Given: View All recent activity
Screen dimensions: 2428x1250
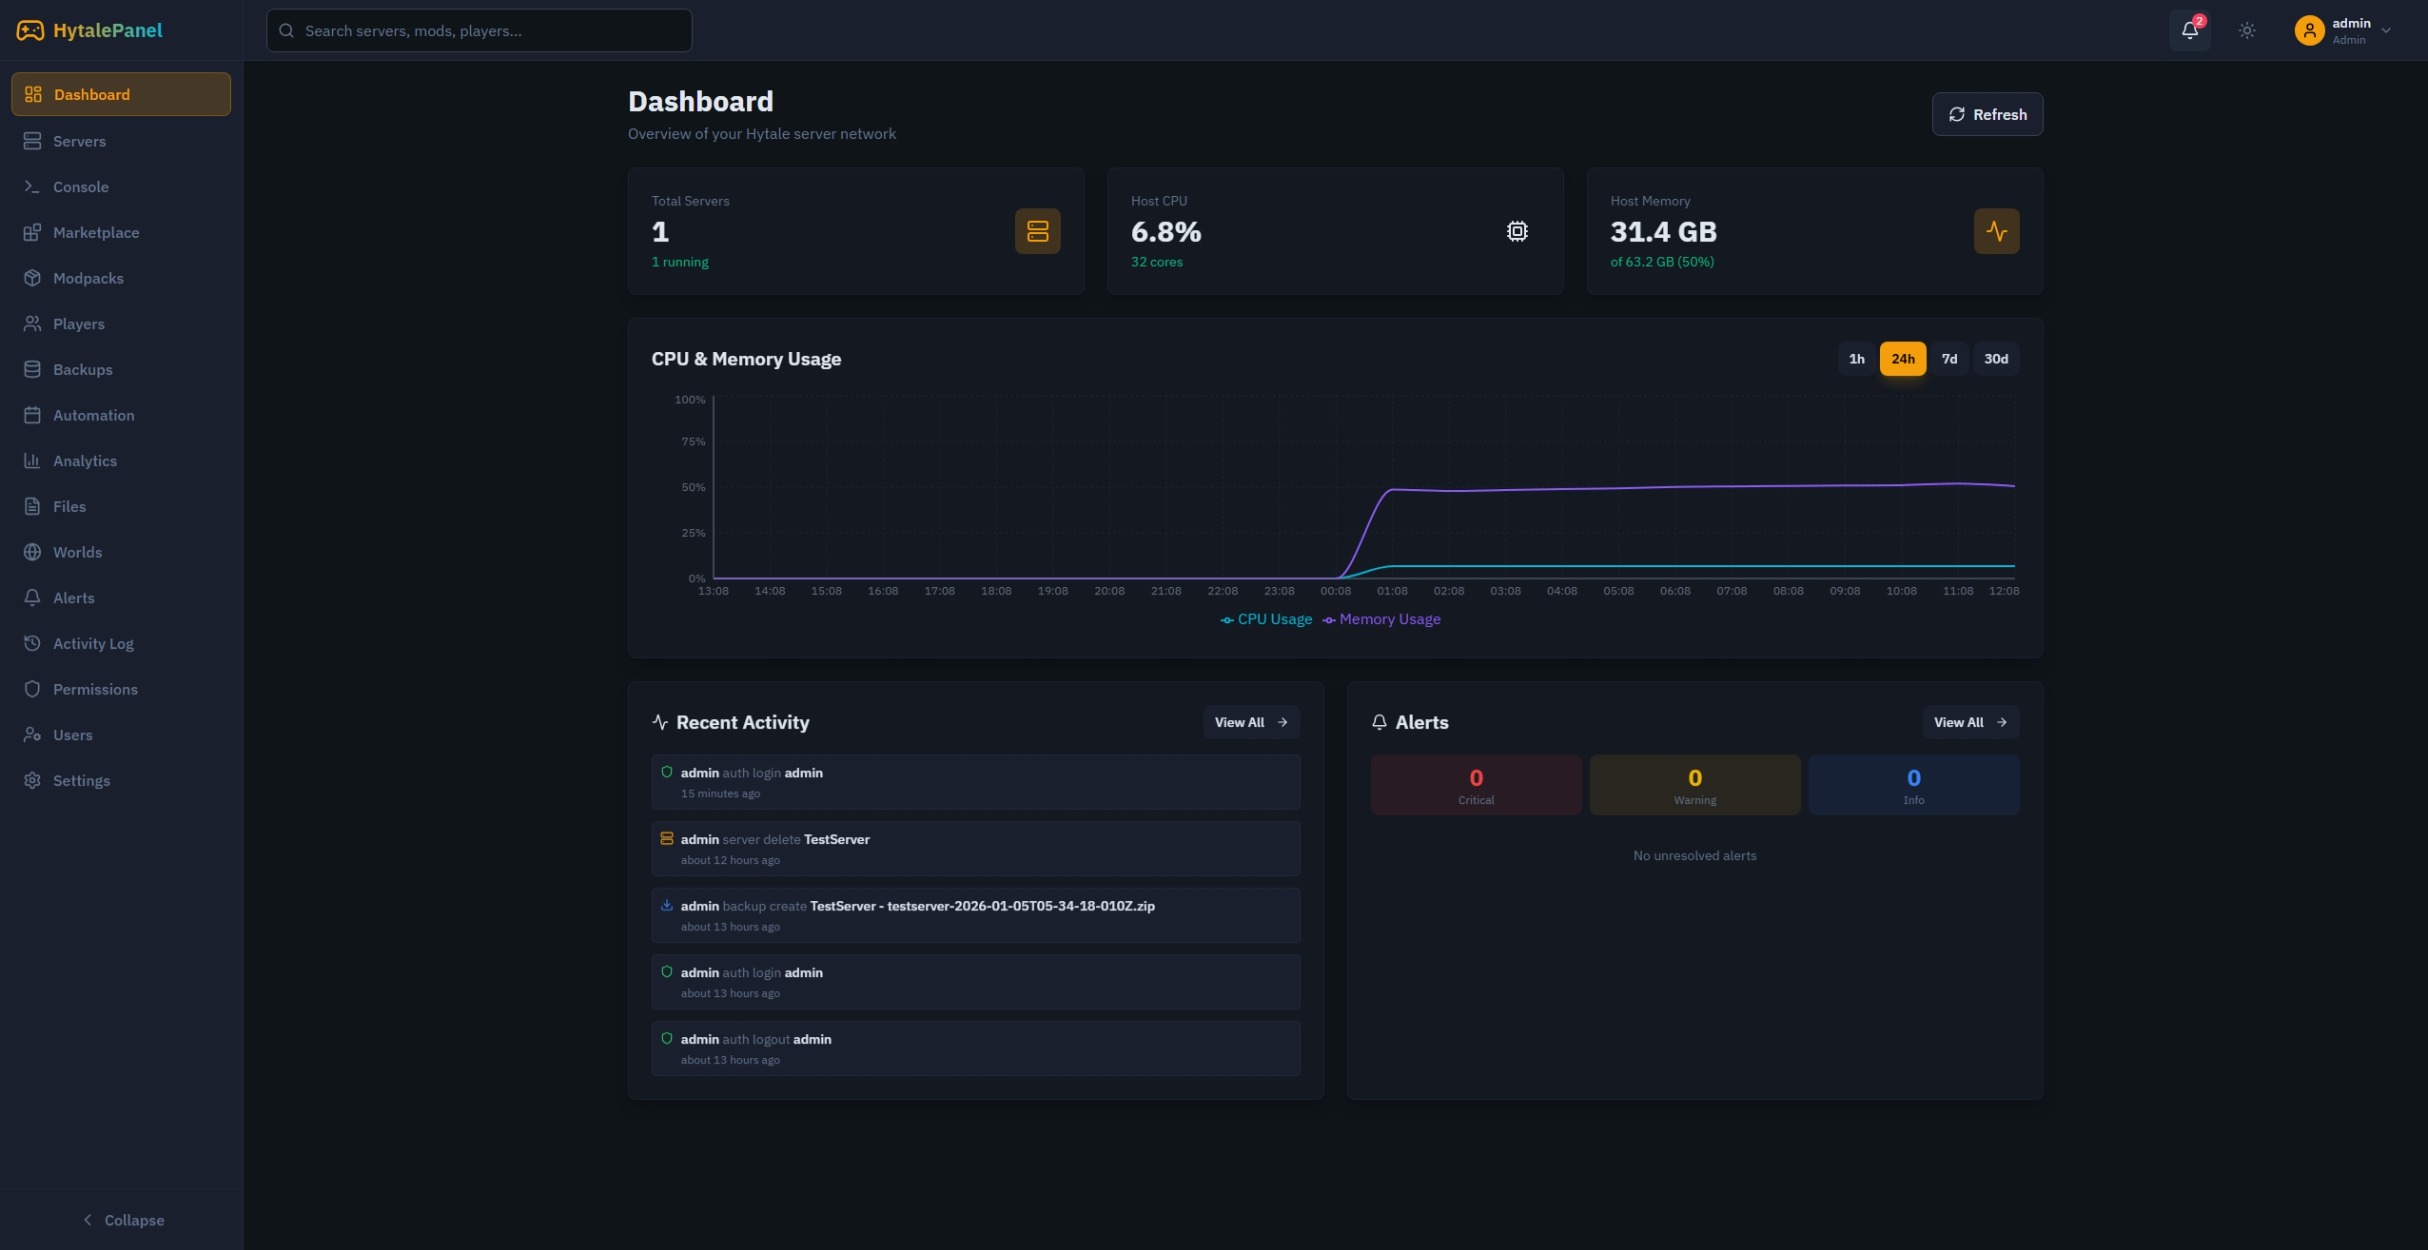Looking at the screenshot, I should pos(1250,722).
